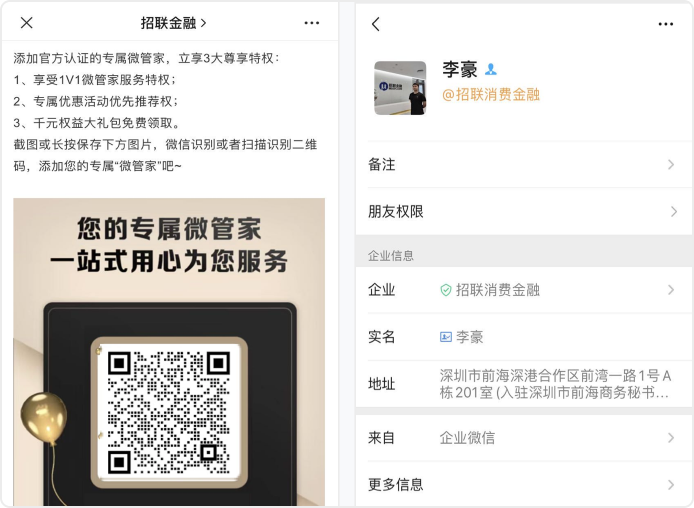The height and width of the screenshot is (508, 694).
Task: Select the text 千元权益大礼包免费领取
Action: 103,123
